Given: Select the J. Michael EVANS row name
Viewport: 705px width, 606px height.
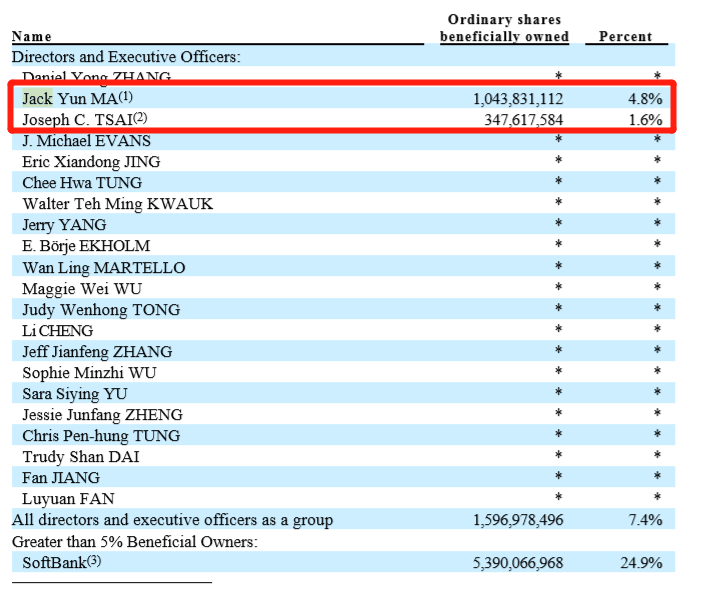Looking at the screenshot, I should [86, 141].
